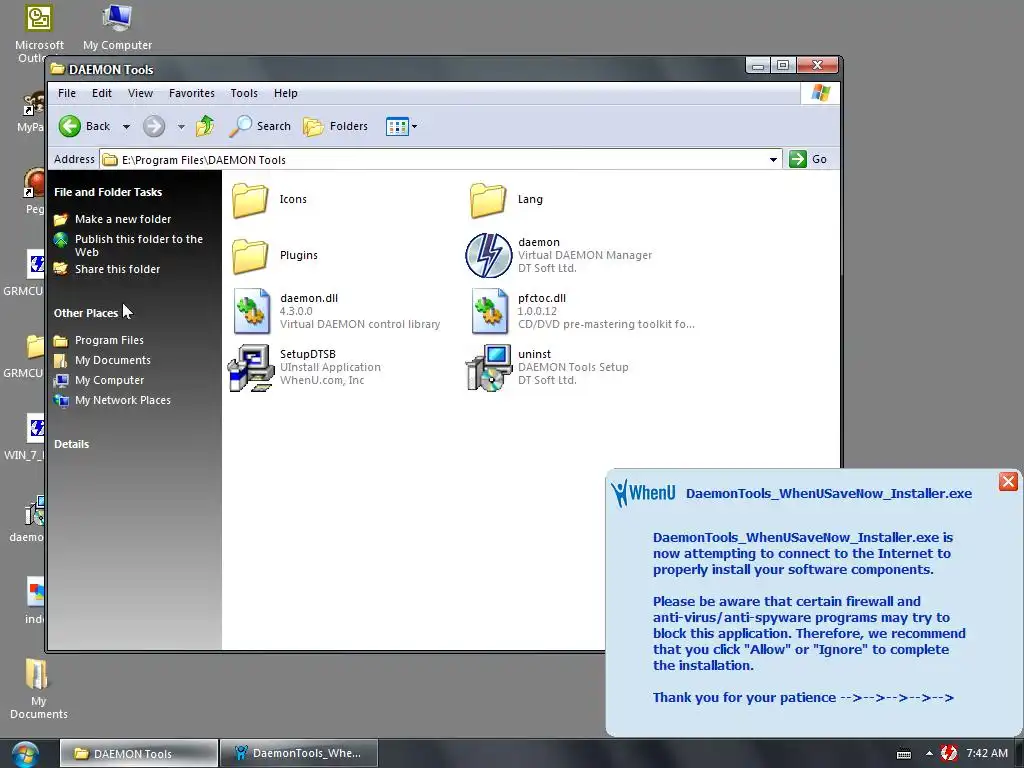Click Share this folder
This screenshot has height=768, width=1024.
pyautogui.click(x=118, y=269)
